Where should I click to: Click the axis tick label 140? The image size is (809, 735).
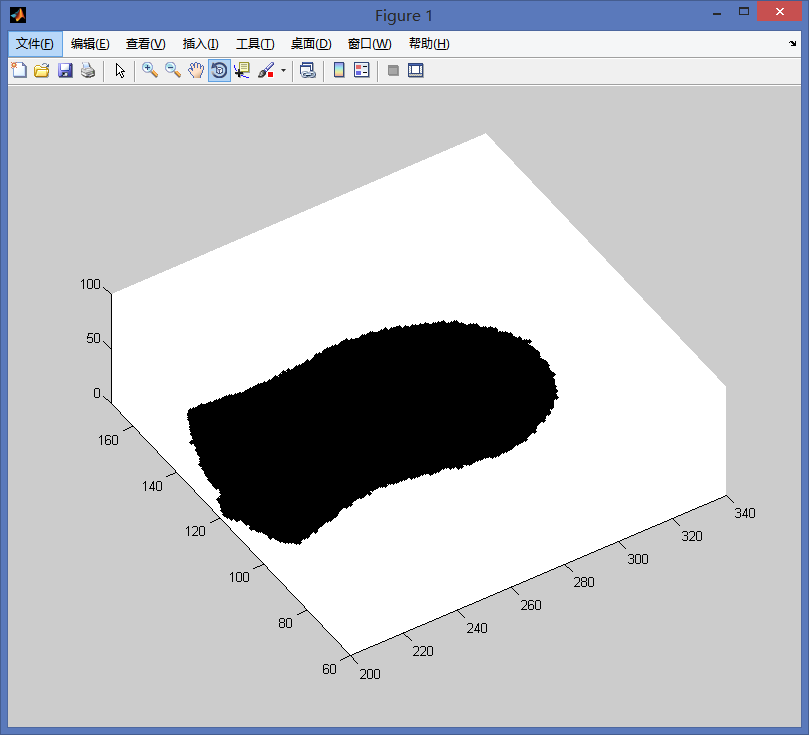[152, 486]
